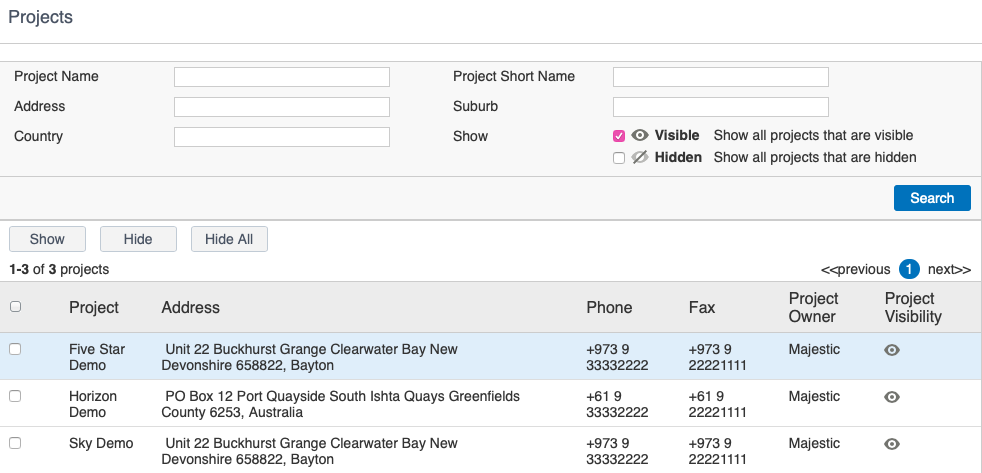Click the eye icon for Horizon Demo
The height and width of the screenshot is (473, 982).
click(x=892, y=397)
